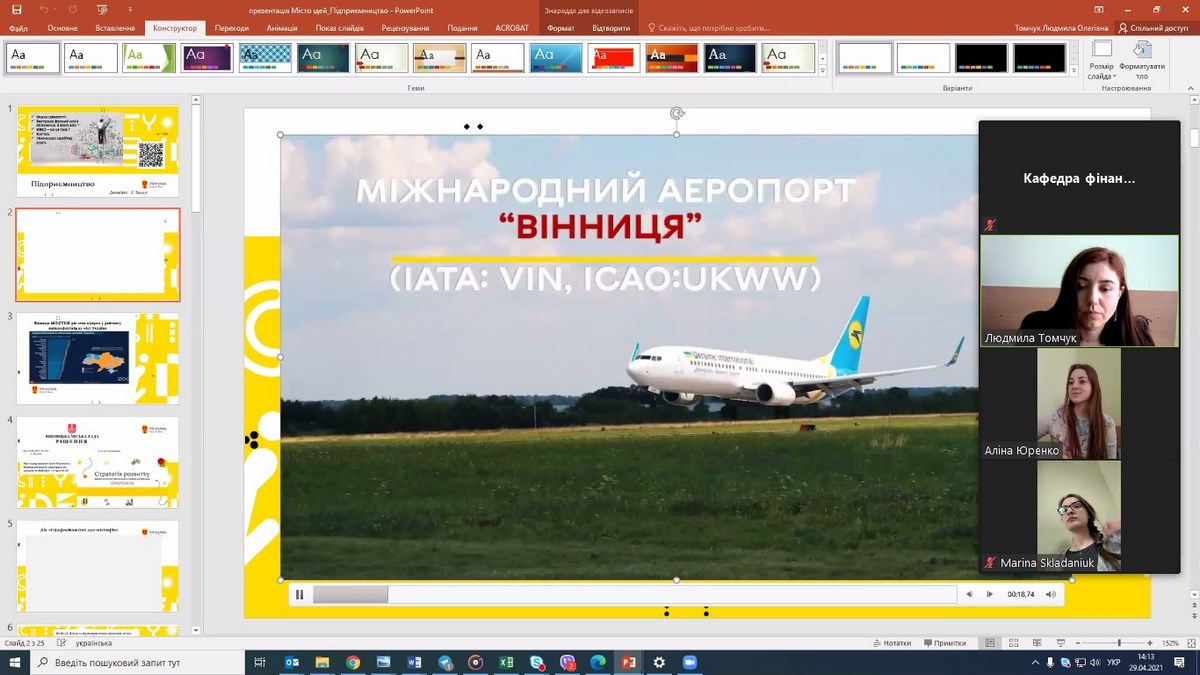Click the video volume speaker icon
Viewport: 1200px width, 675px height.
coord(1050,594)
